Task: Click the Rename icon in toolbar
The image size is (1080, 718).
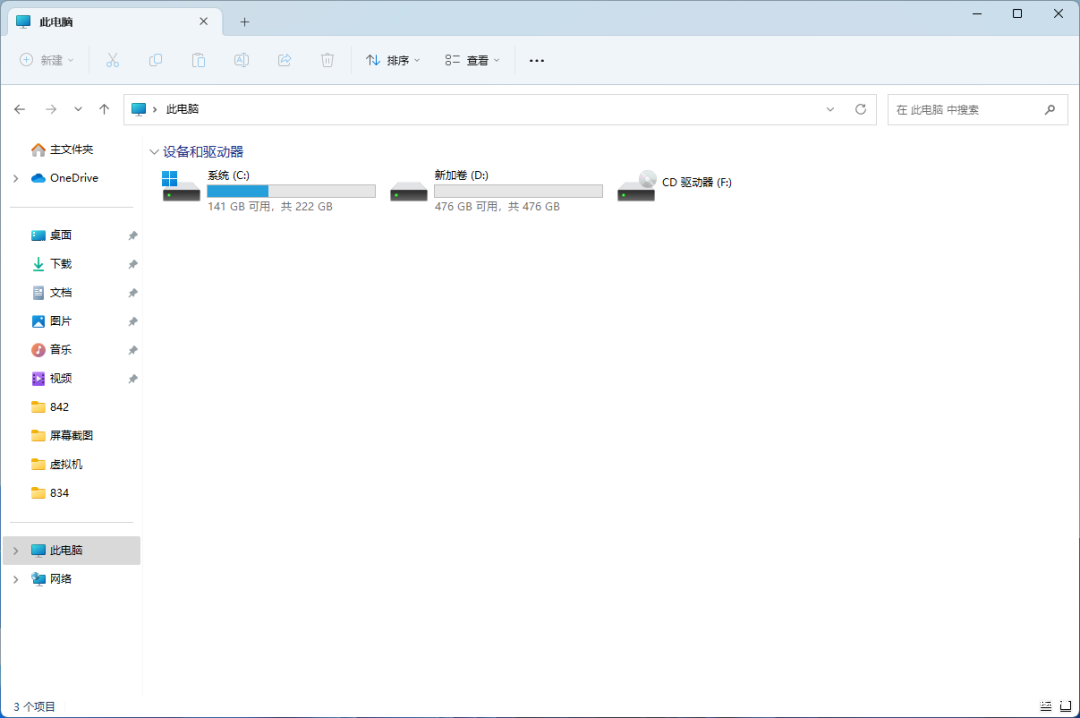Action: click(241, 60)
